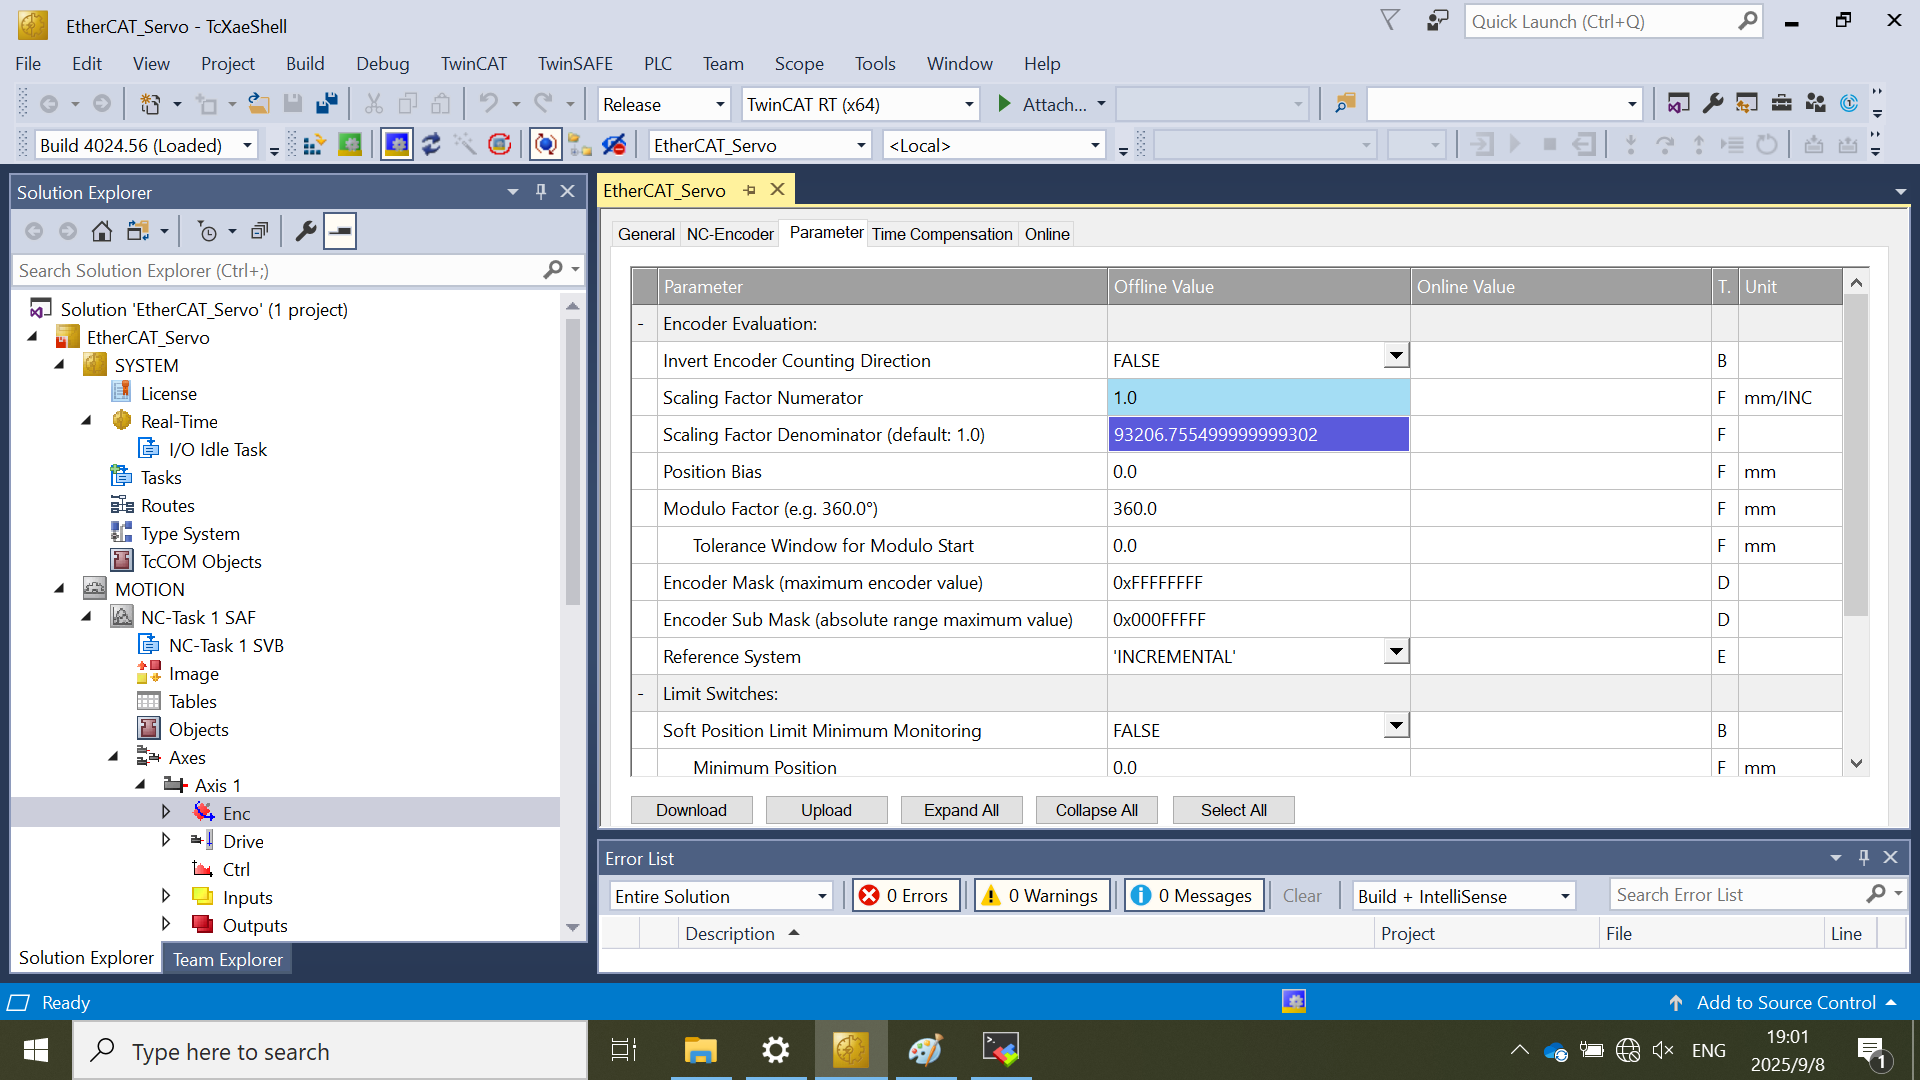Click the Save All toolbar icon
The height and width of the screenshot is (1080, 1920).
click(x=327, y=104)
